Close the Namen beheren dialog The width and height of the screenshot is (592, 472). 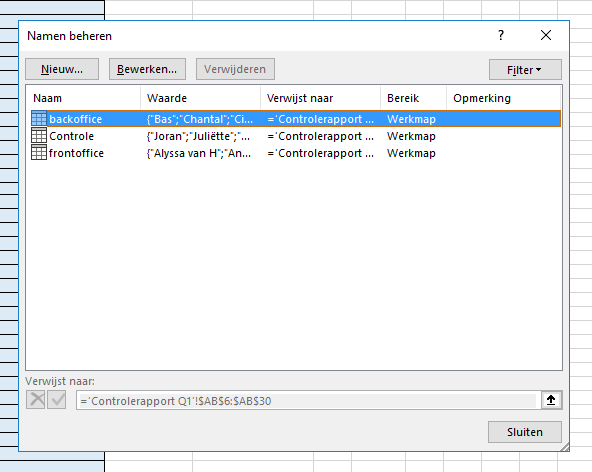(546, 35)
